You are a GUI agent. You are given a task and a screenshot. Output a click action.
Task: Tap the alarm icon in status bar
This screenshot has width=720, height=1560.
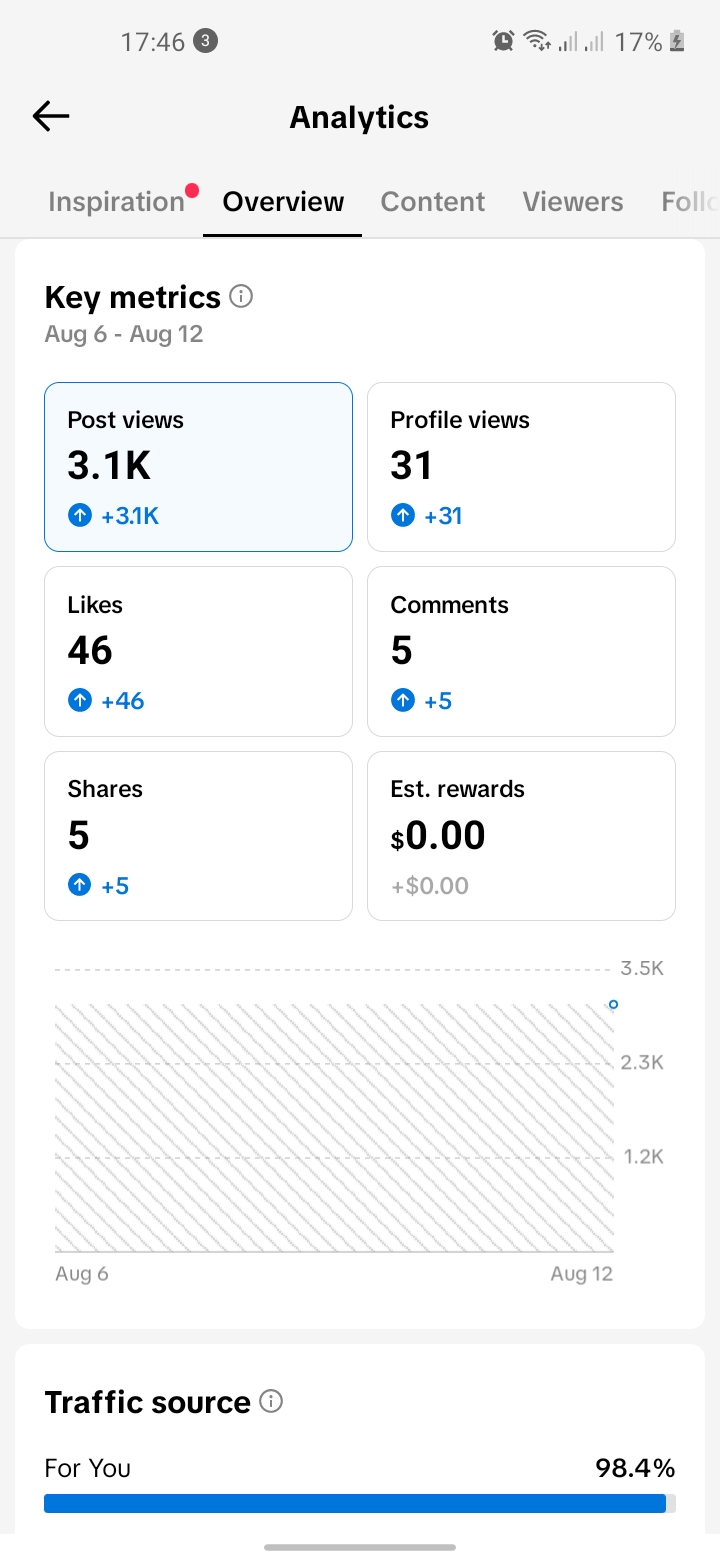tap(503, 41)
